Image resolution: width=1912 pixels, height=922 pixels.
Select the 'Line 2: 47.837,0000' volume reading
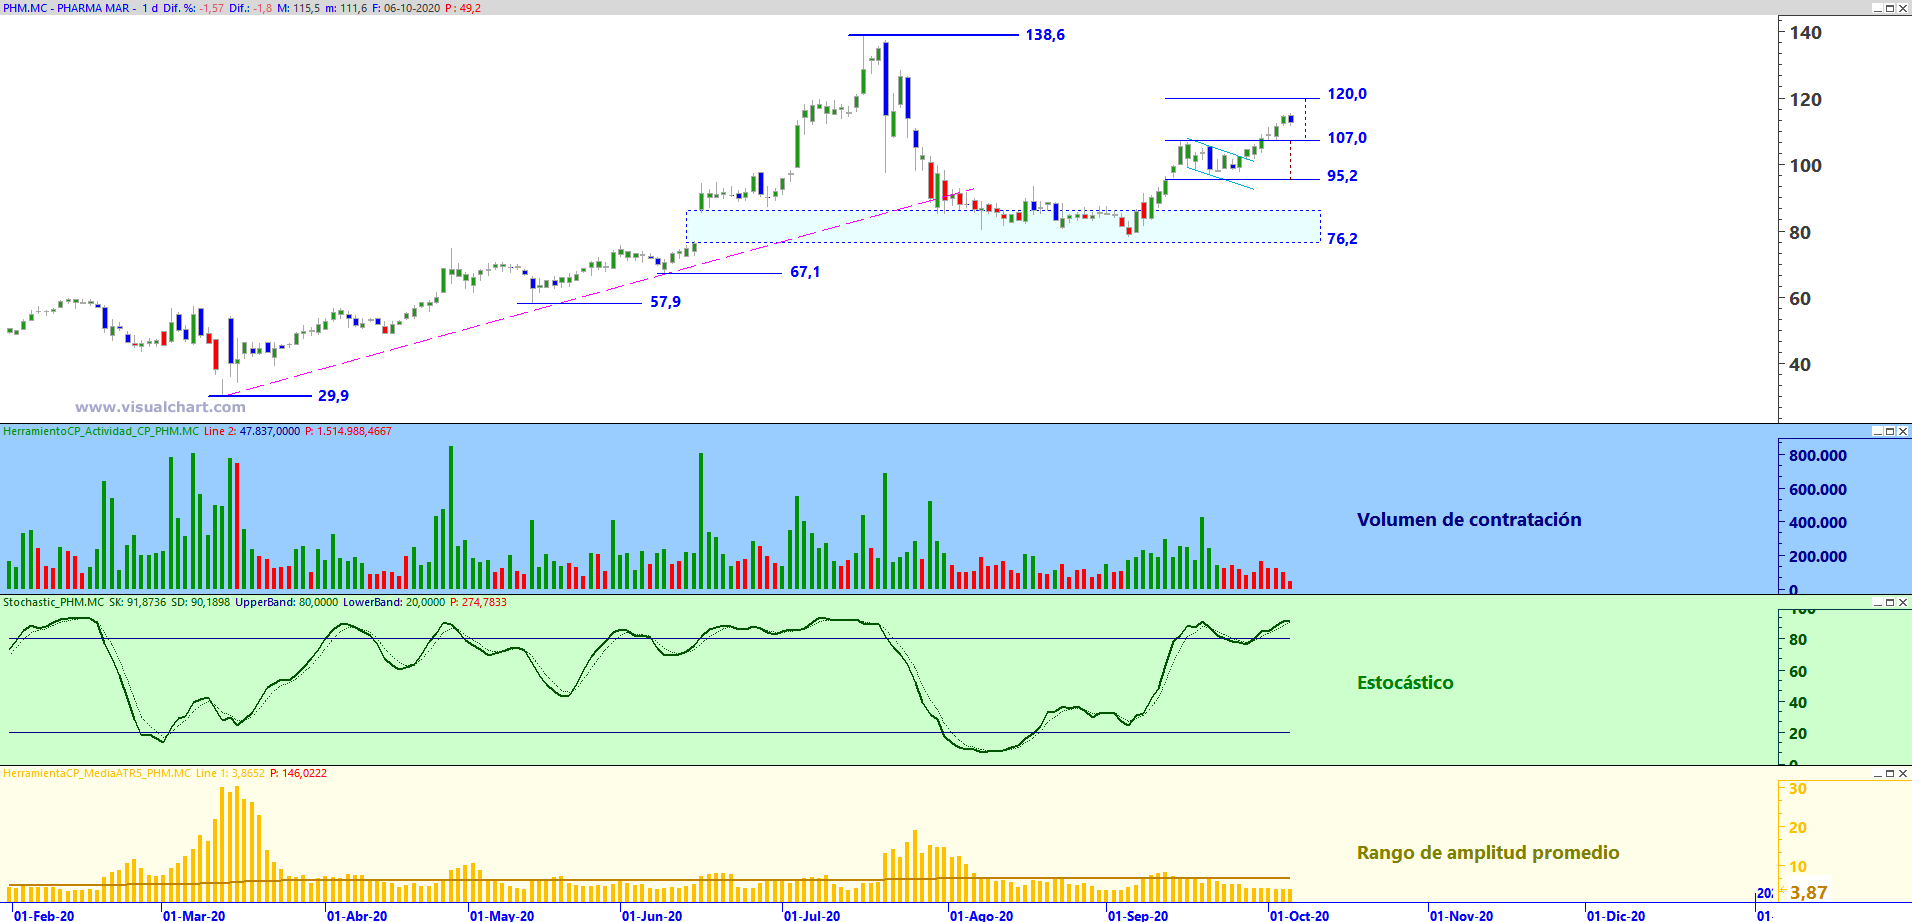pyautogui.click(x=252, y=431)
